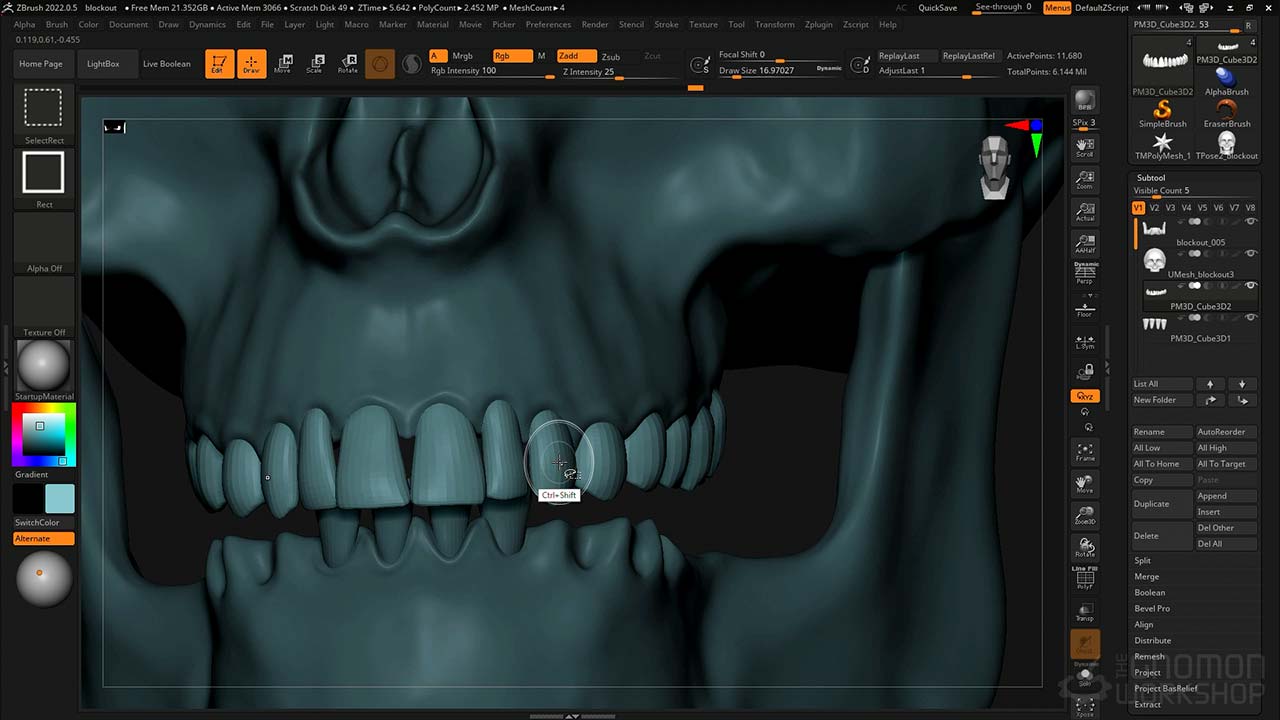Open the Stroke menu

click(666, 24)
